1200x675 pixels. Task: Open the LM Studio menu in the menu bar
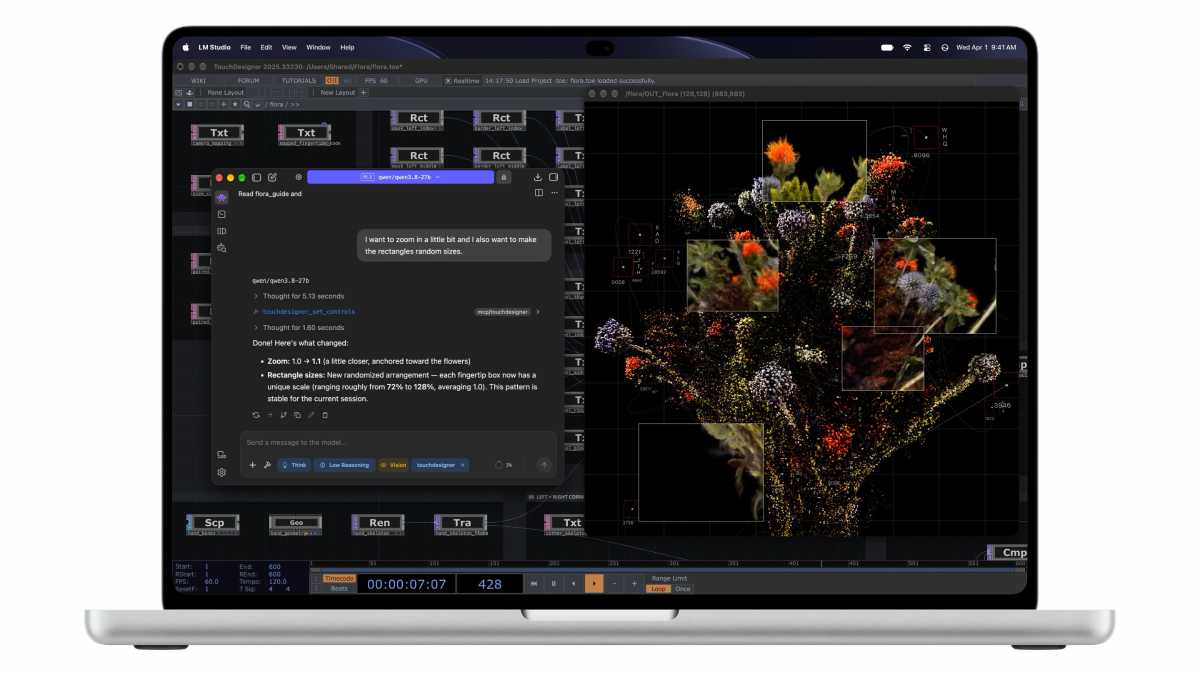pyautogui.click(x=215, y=47)
